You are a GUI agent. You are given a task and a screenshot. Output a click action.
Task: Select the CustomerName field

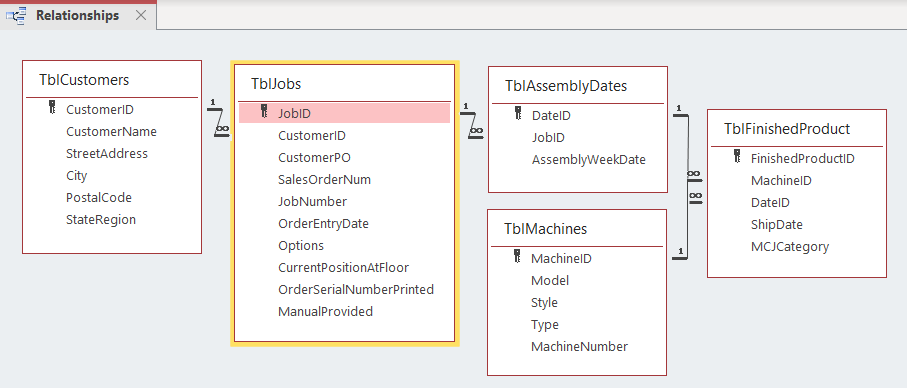tap(111, 131)
